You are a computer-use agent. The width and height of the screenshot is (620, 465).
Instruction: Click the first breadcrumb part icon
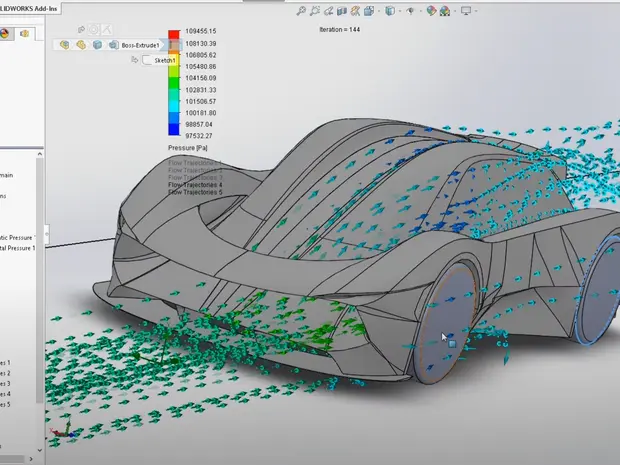coord(64,45)
